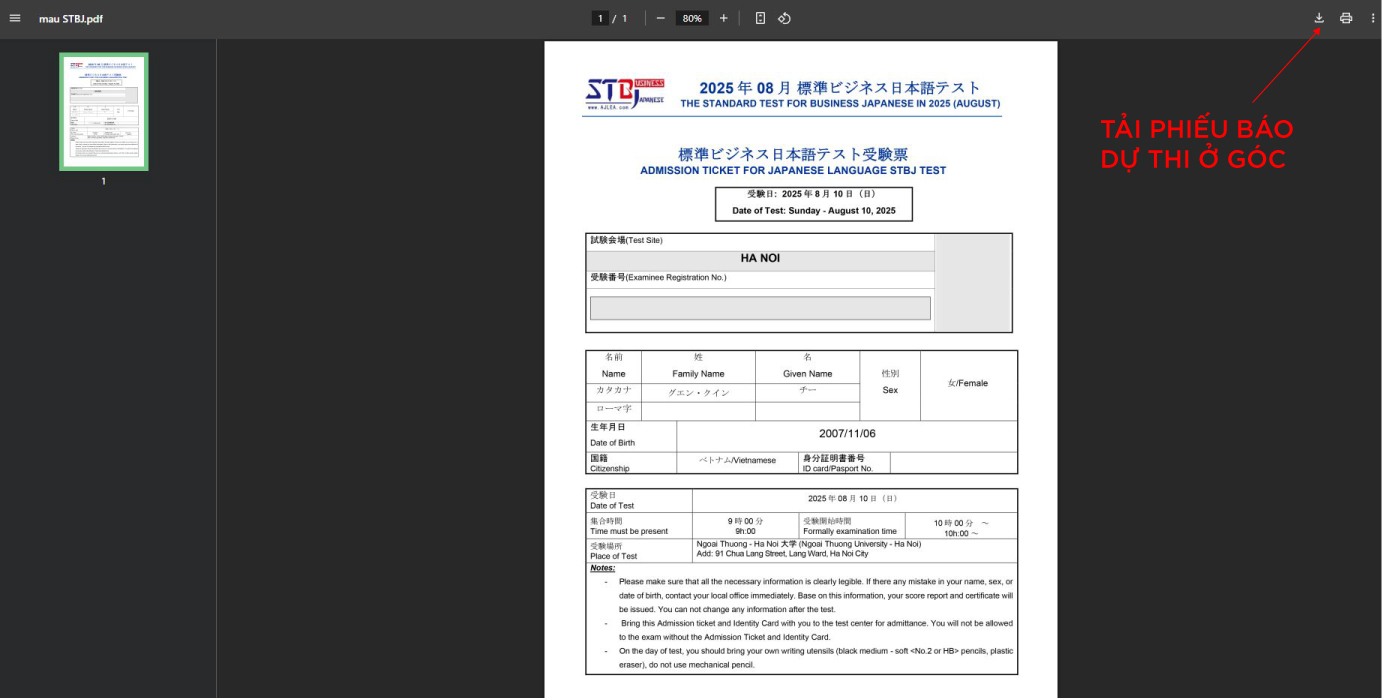This screenshot has width=1382, height=698.
Task: Click the katakana given name 'チー'
Action: pyautogui.click(x=807, y=391)
